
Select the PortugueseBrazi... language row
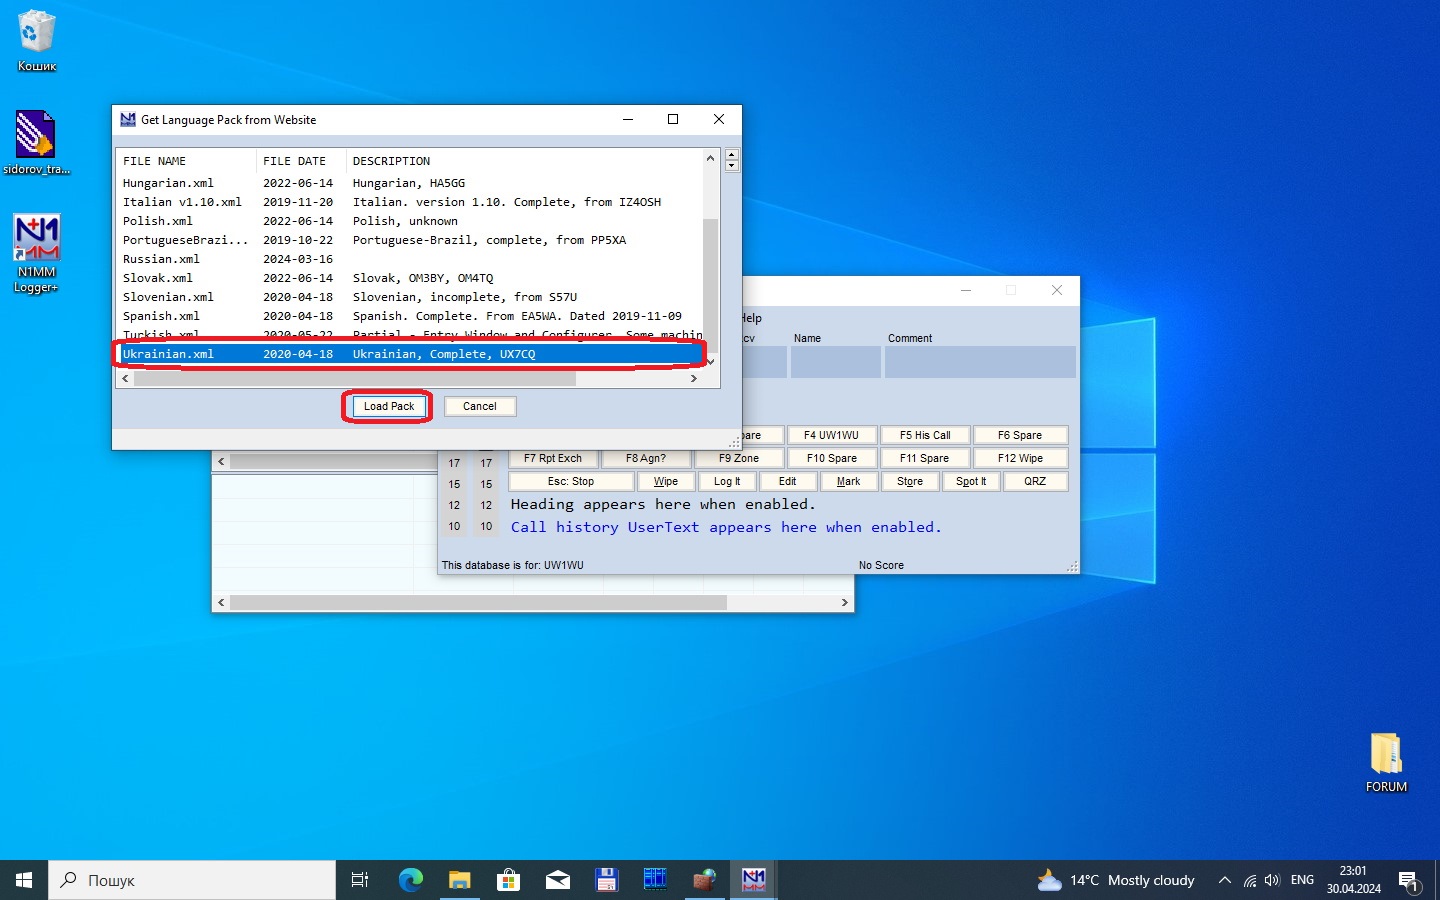[x=410, y=240]
